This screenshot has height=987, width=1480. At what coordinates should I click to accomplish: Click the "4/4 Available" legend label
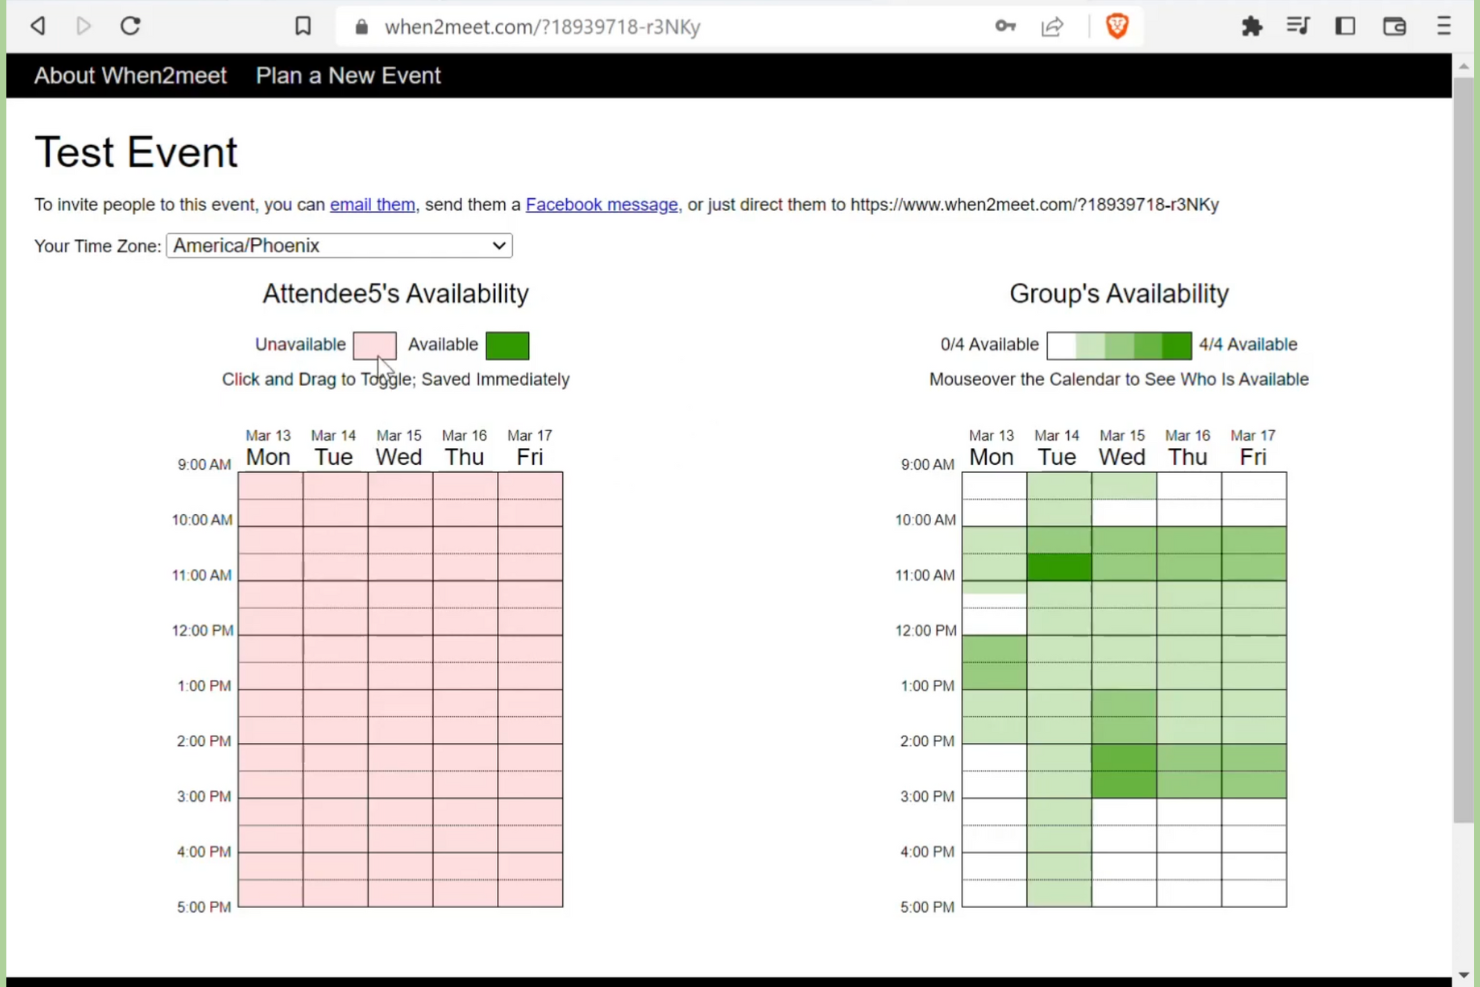1248,345
